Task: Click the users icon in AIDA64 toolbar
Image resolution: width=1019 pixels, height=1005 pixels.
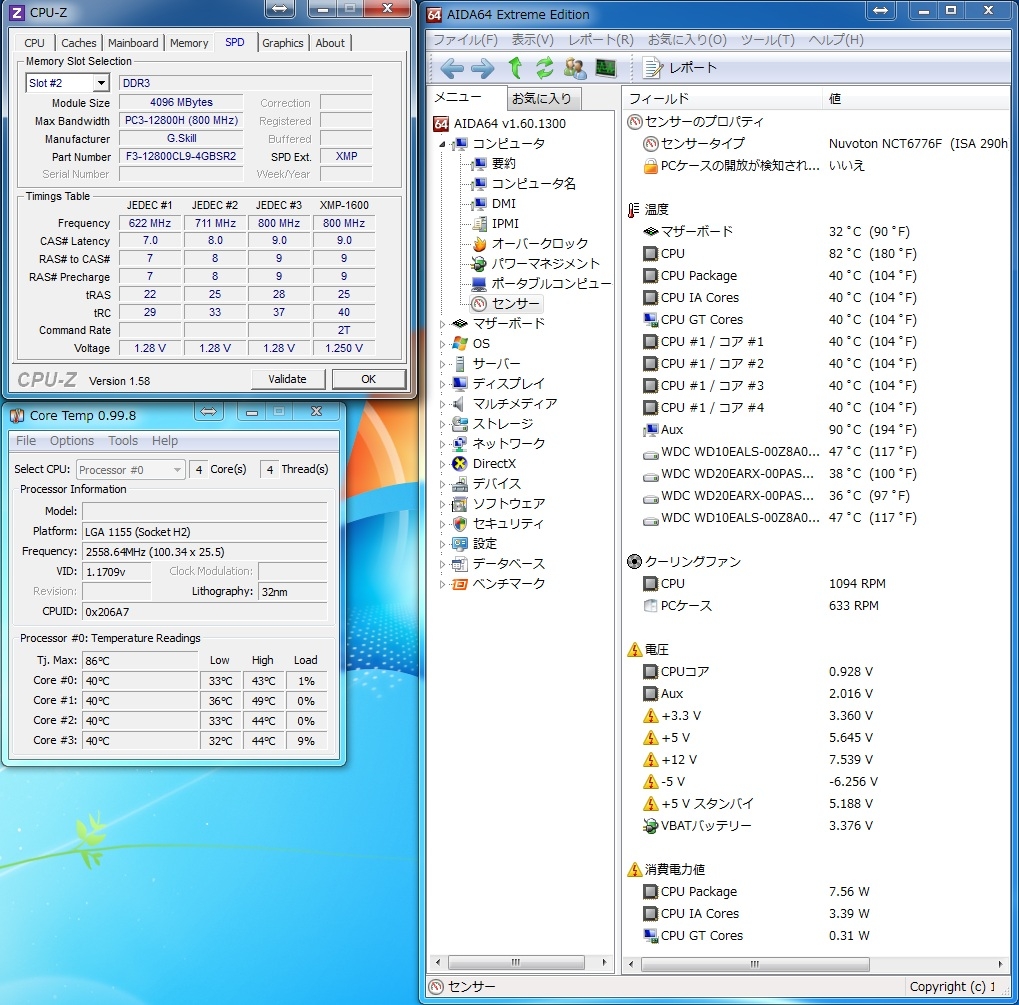Action: (x=575, y=68)
